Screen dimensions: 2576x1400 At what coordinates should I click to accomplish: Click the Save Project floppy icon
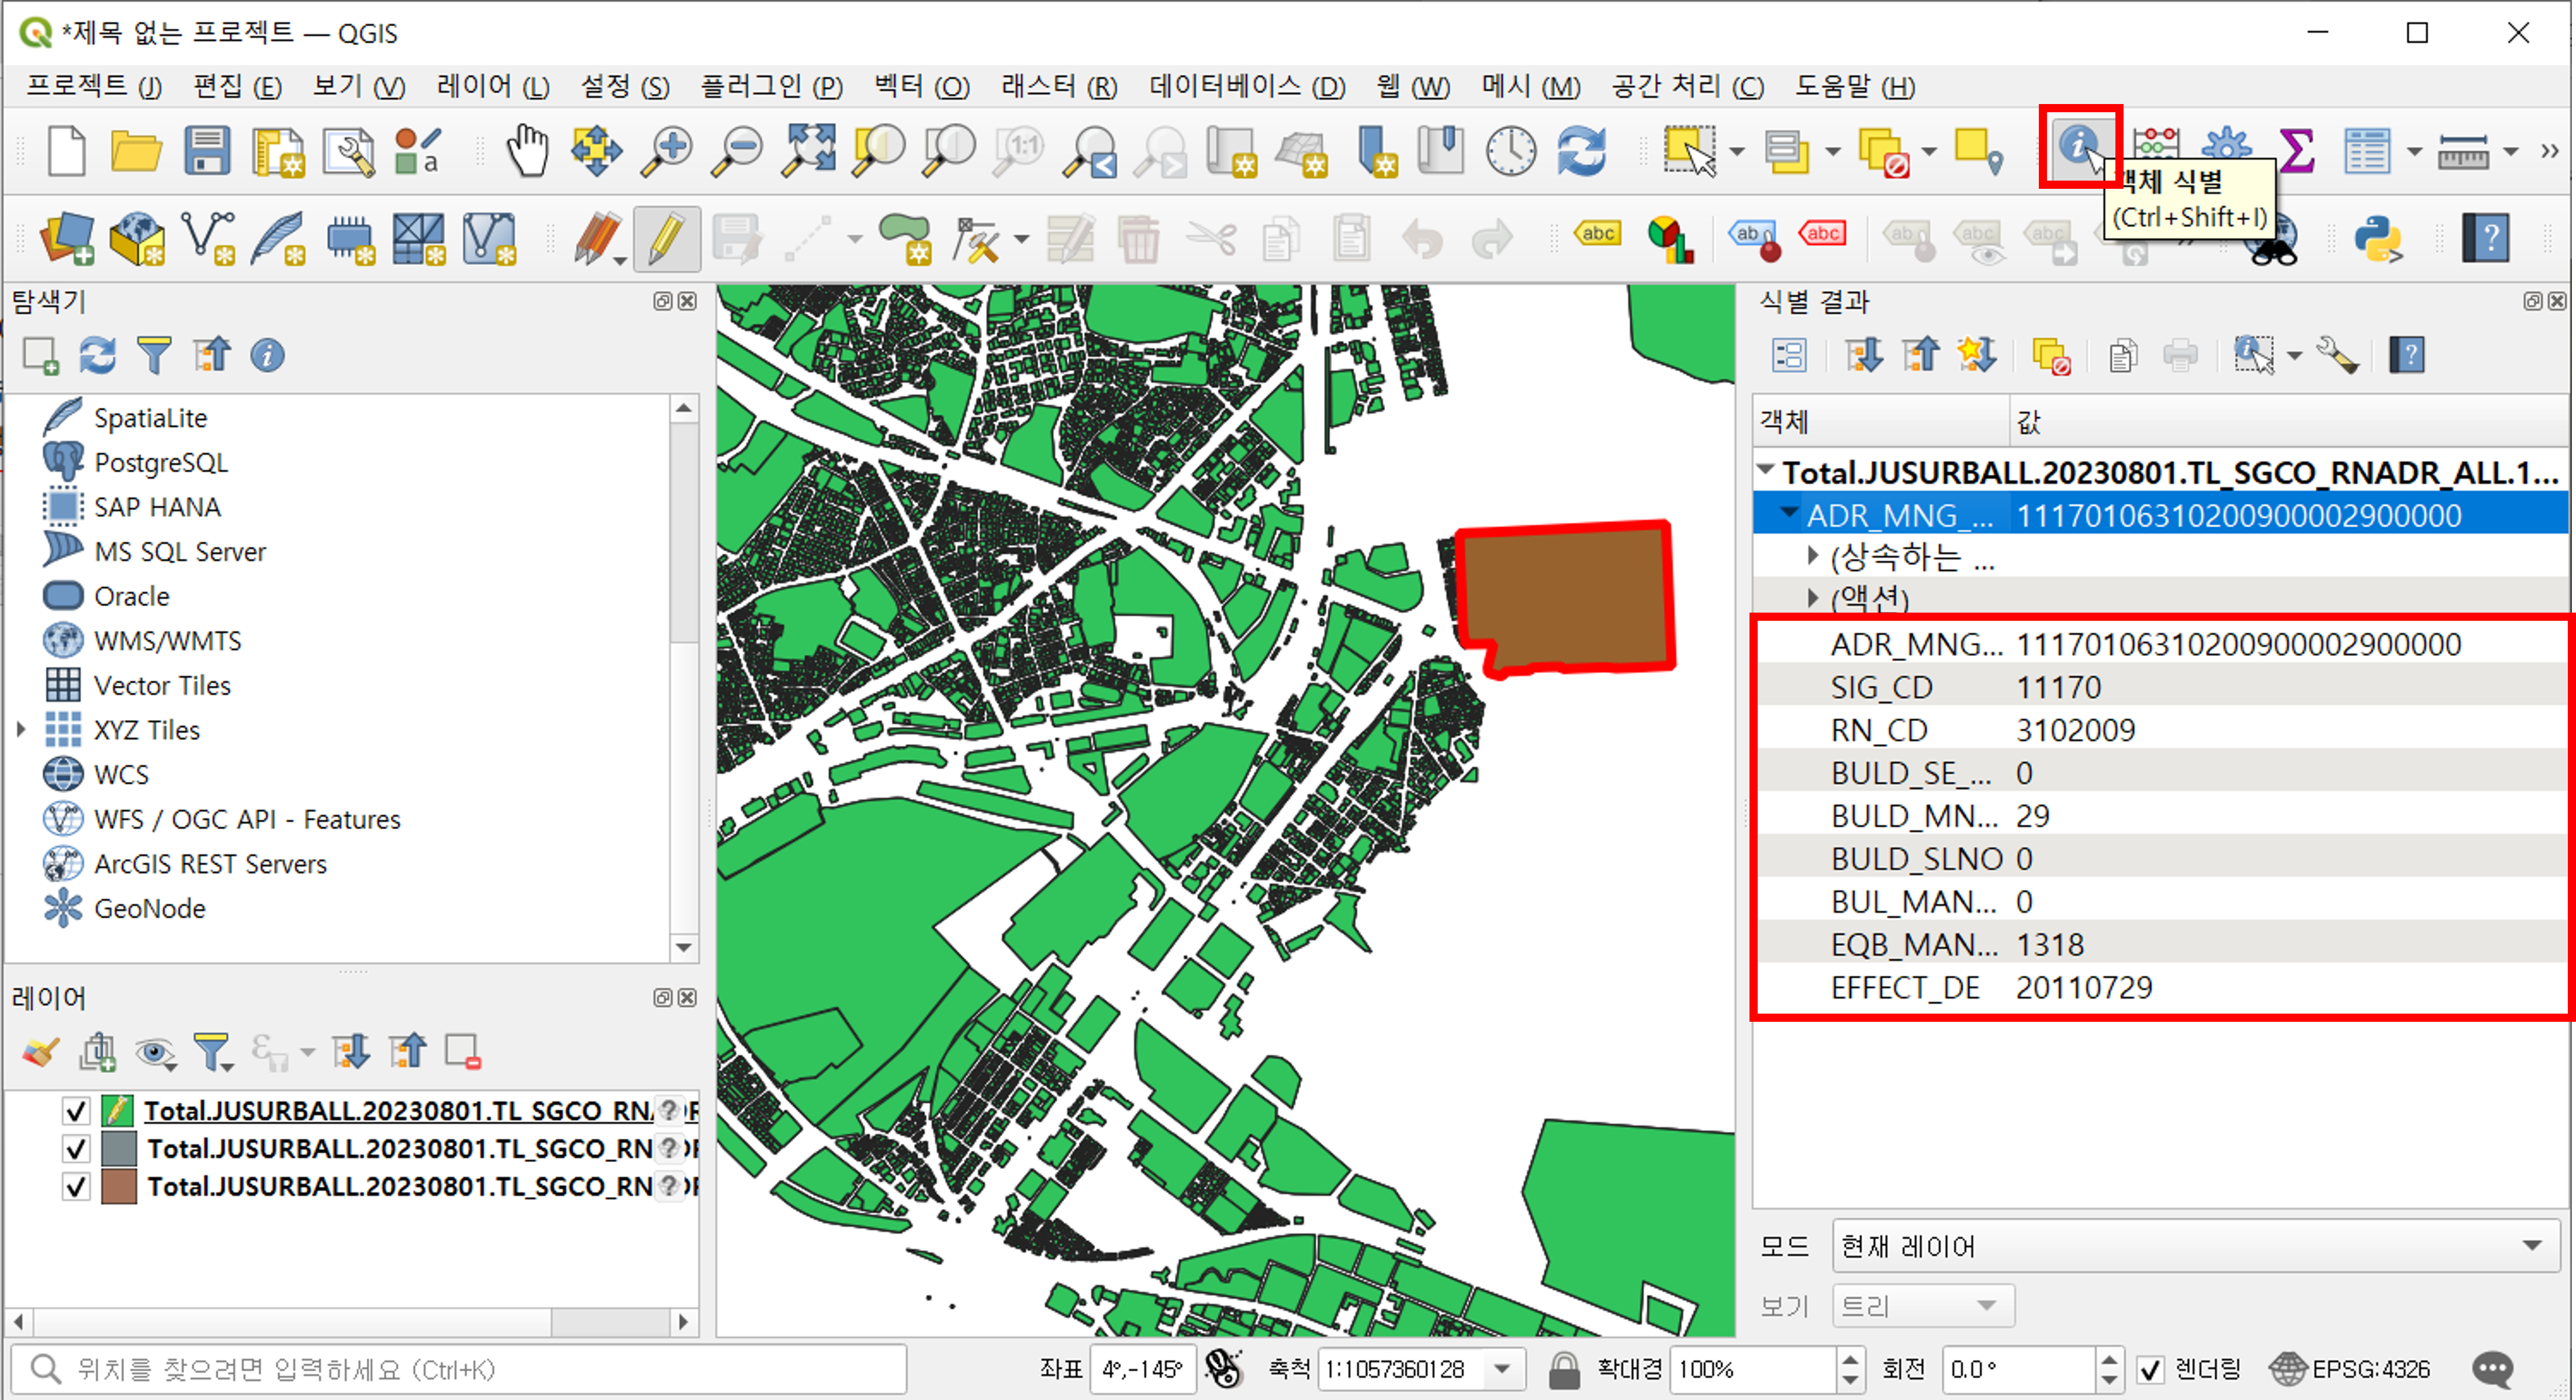[207, 151]
